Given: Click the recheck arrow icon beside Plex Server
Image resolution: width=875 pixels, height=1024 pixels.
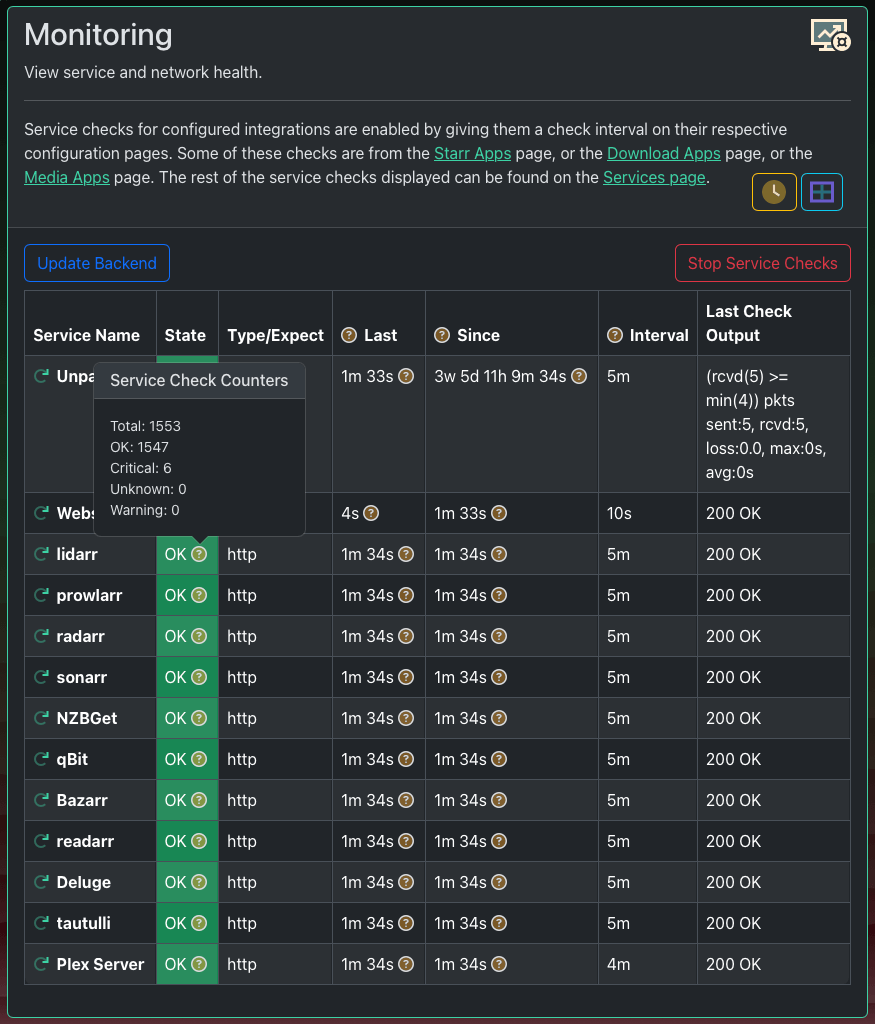Looking at the screenshot, I should tap(42, 964).
